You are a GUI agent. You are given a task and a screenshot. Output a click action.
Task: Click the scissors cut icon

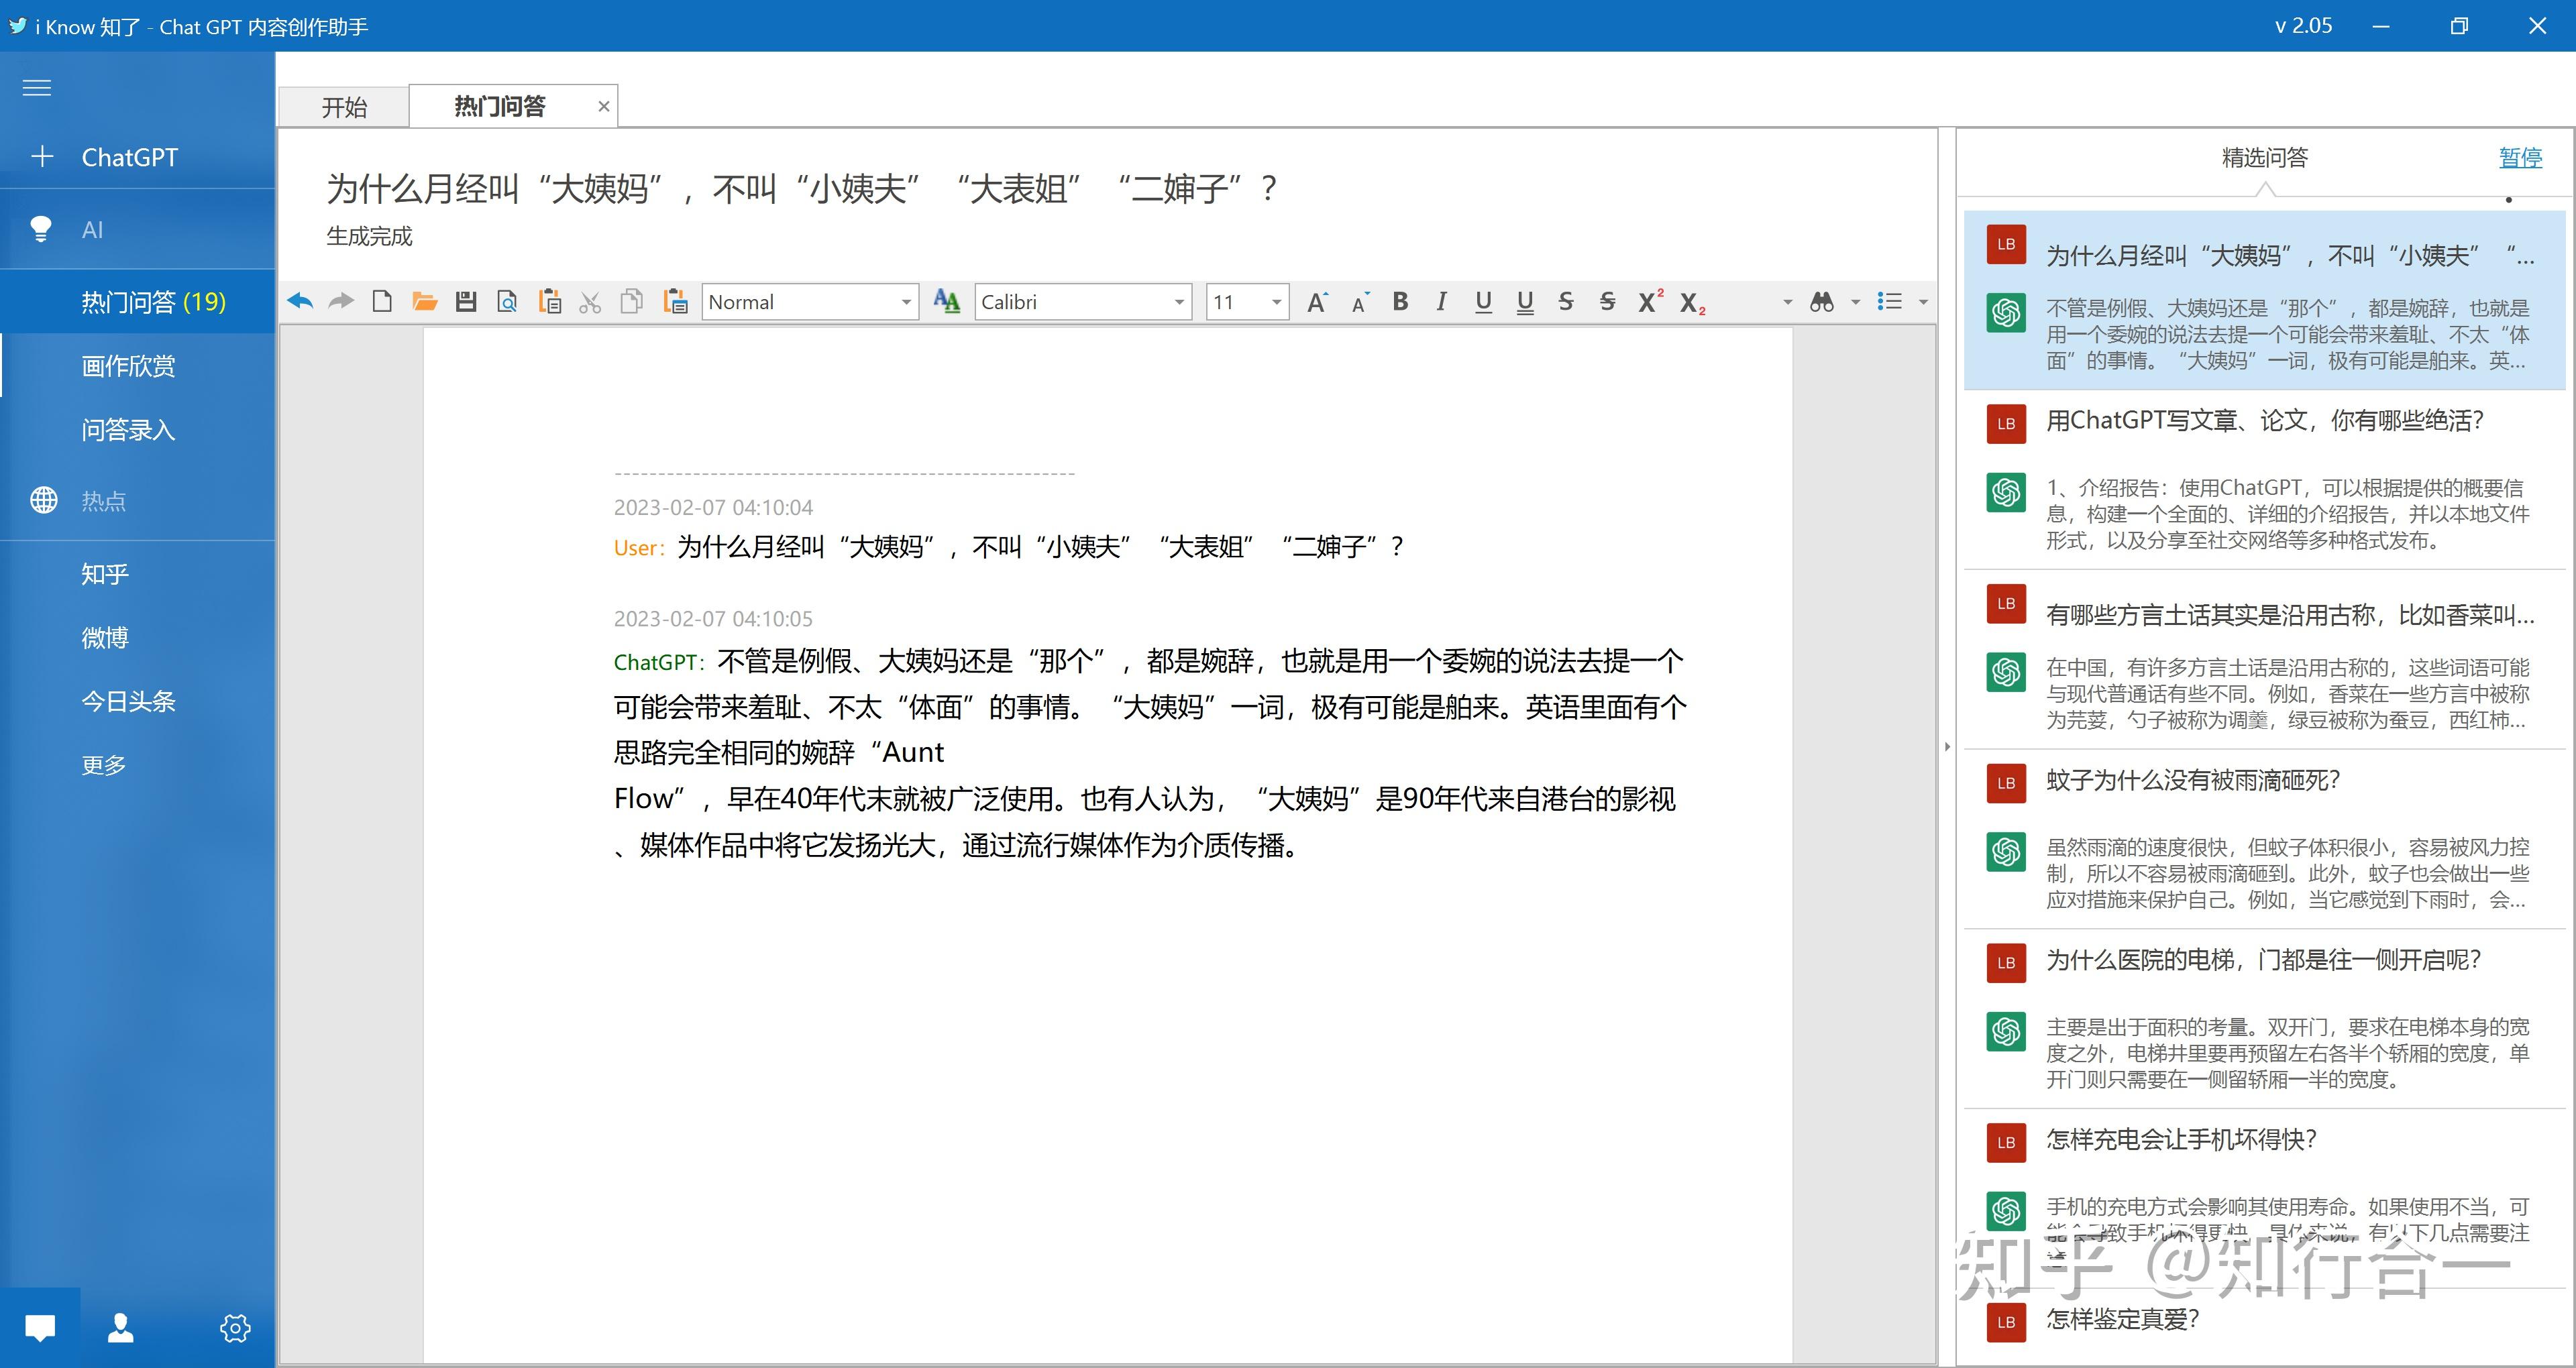(590, 301)
